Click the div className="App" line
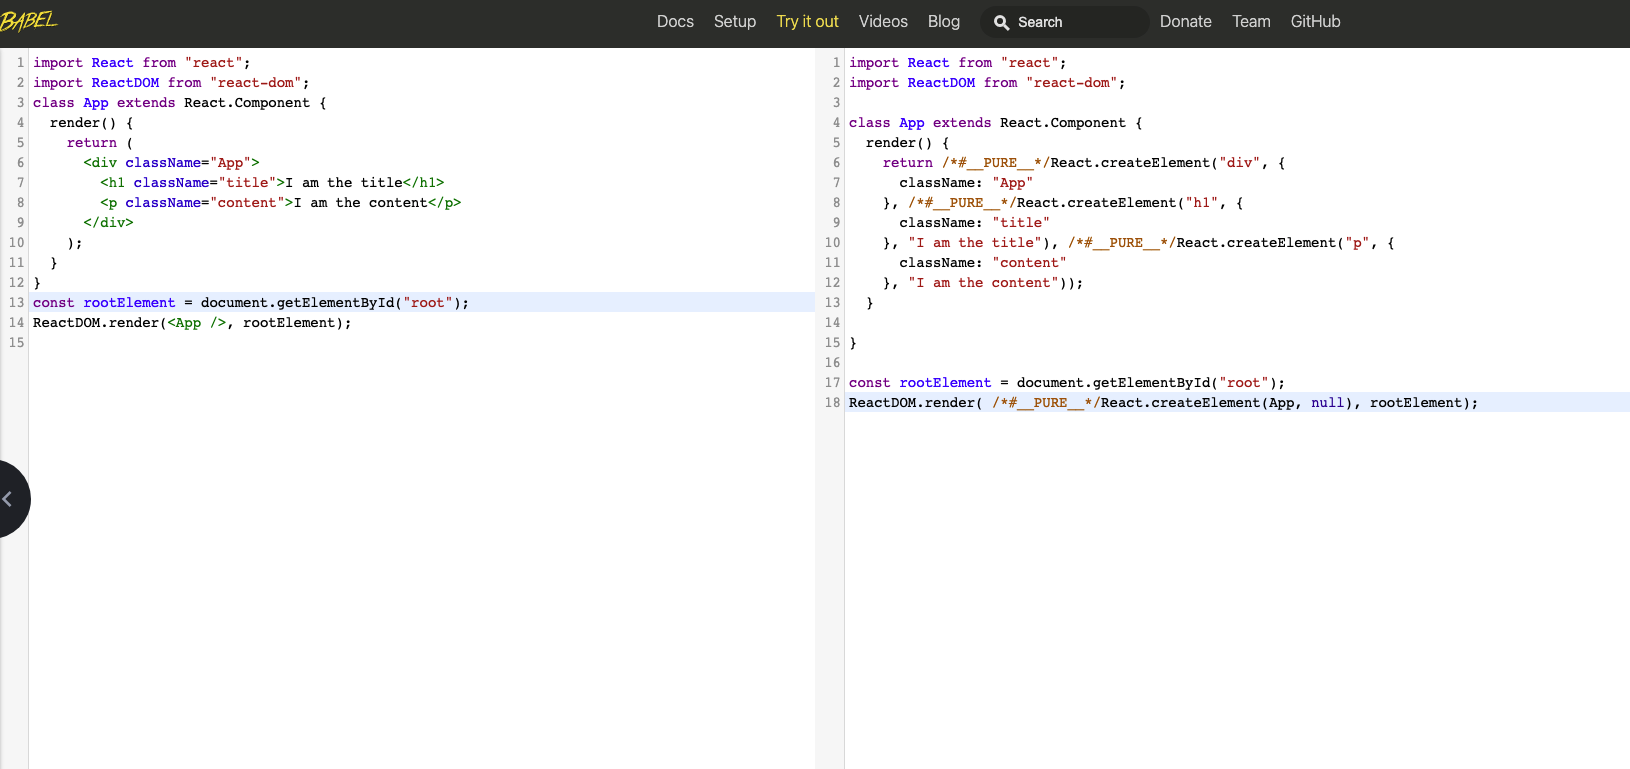1630x769 pixels. click(x=171, y=162)
